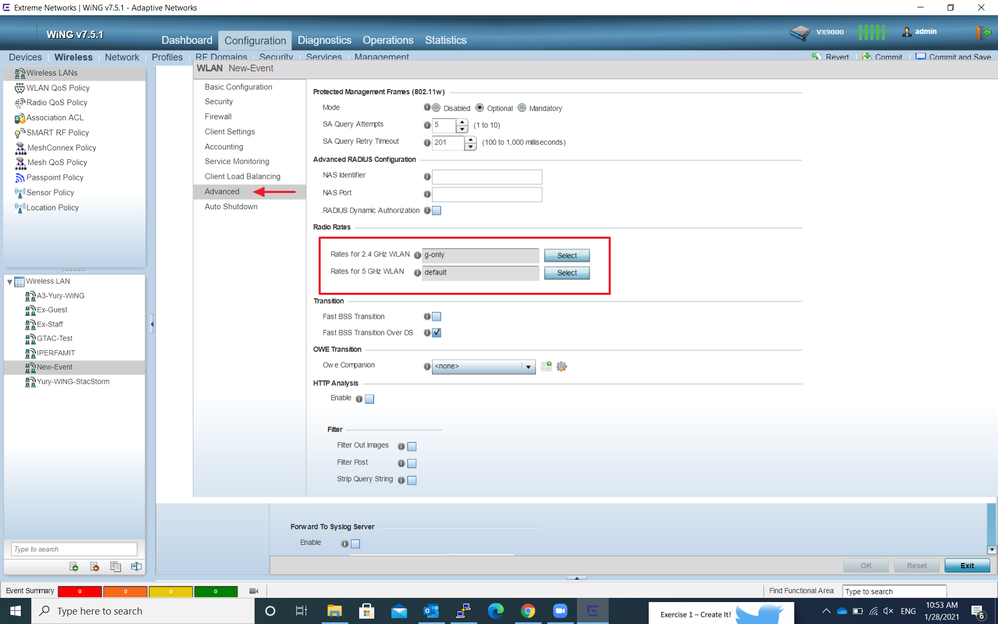Select Passpoint Policy in left panel
Image resolution: width=998 pixels, height=624 pixels.
[x=54, y=177]
